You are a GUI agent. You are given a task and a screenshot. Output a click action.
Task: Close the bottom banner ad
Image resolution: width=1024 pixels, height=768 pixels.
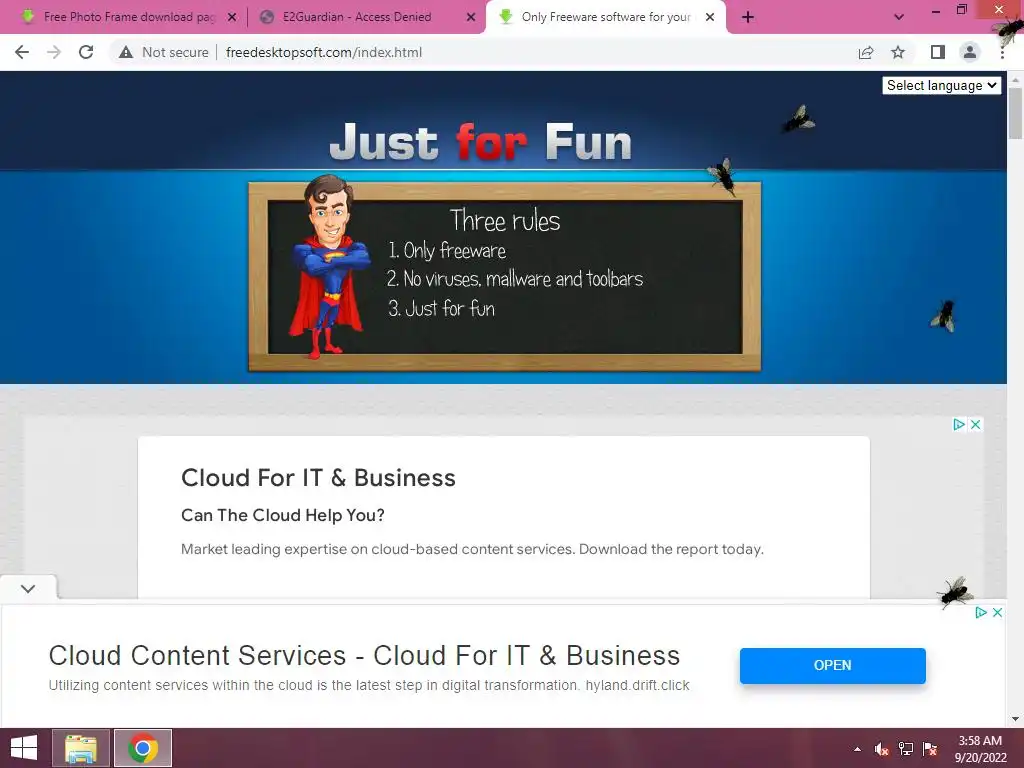tap(997, 613)
